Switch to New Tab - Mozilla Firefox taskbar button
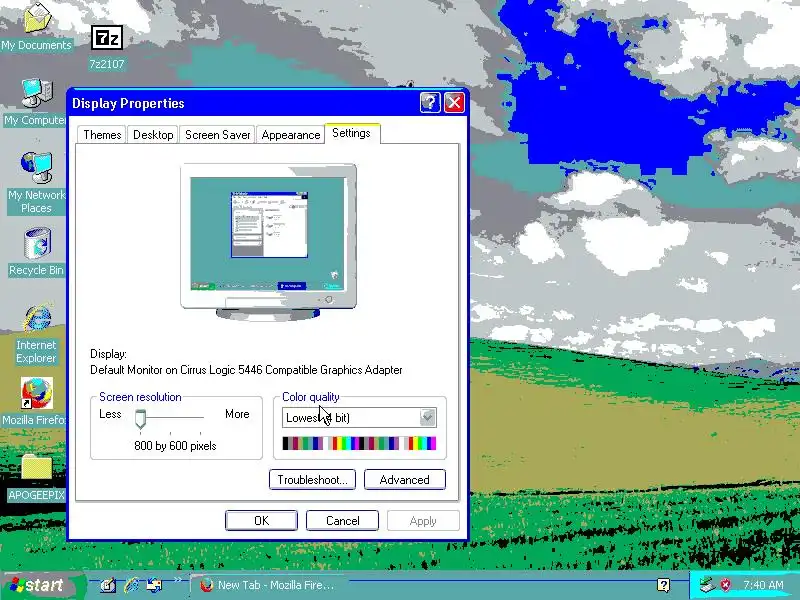Screen dimensions: 800x600 pos(268,585)
